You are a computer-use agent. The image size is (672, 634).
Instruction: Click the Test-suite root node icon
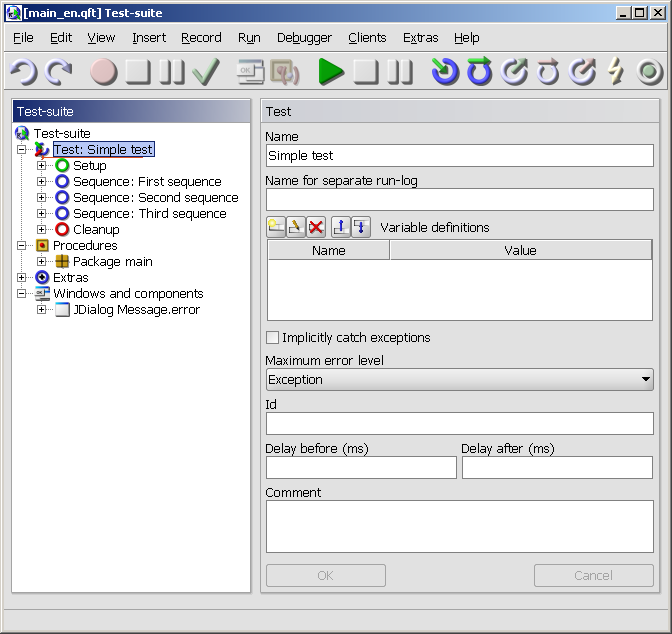pos(22,133)
